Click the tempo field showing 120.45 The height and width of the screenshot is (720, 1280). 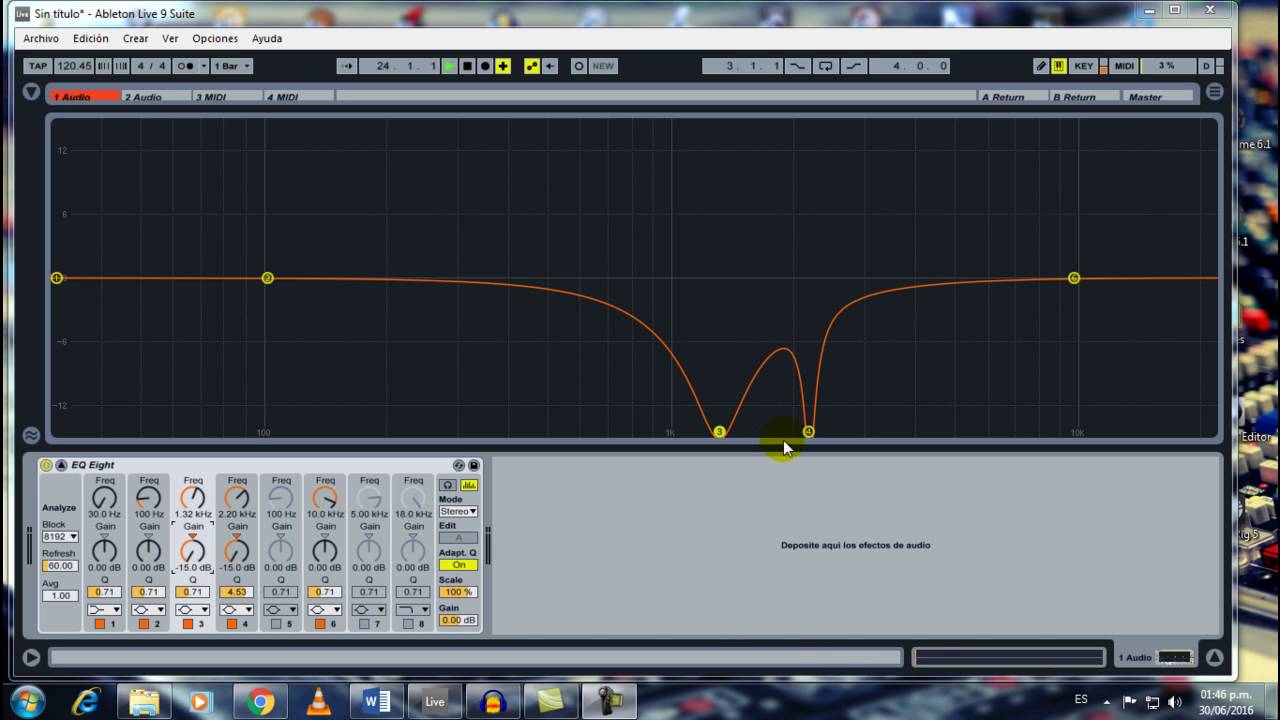tap(74, 66)
